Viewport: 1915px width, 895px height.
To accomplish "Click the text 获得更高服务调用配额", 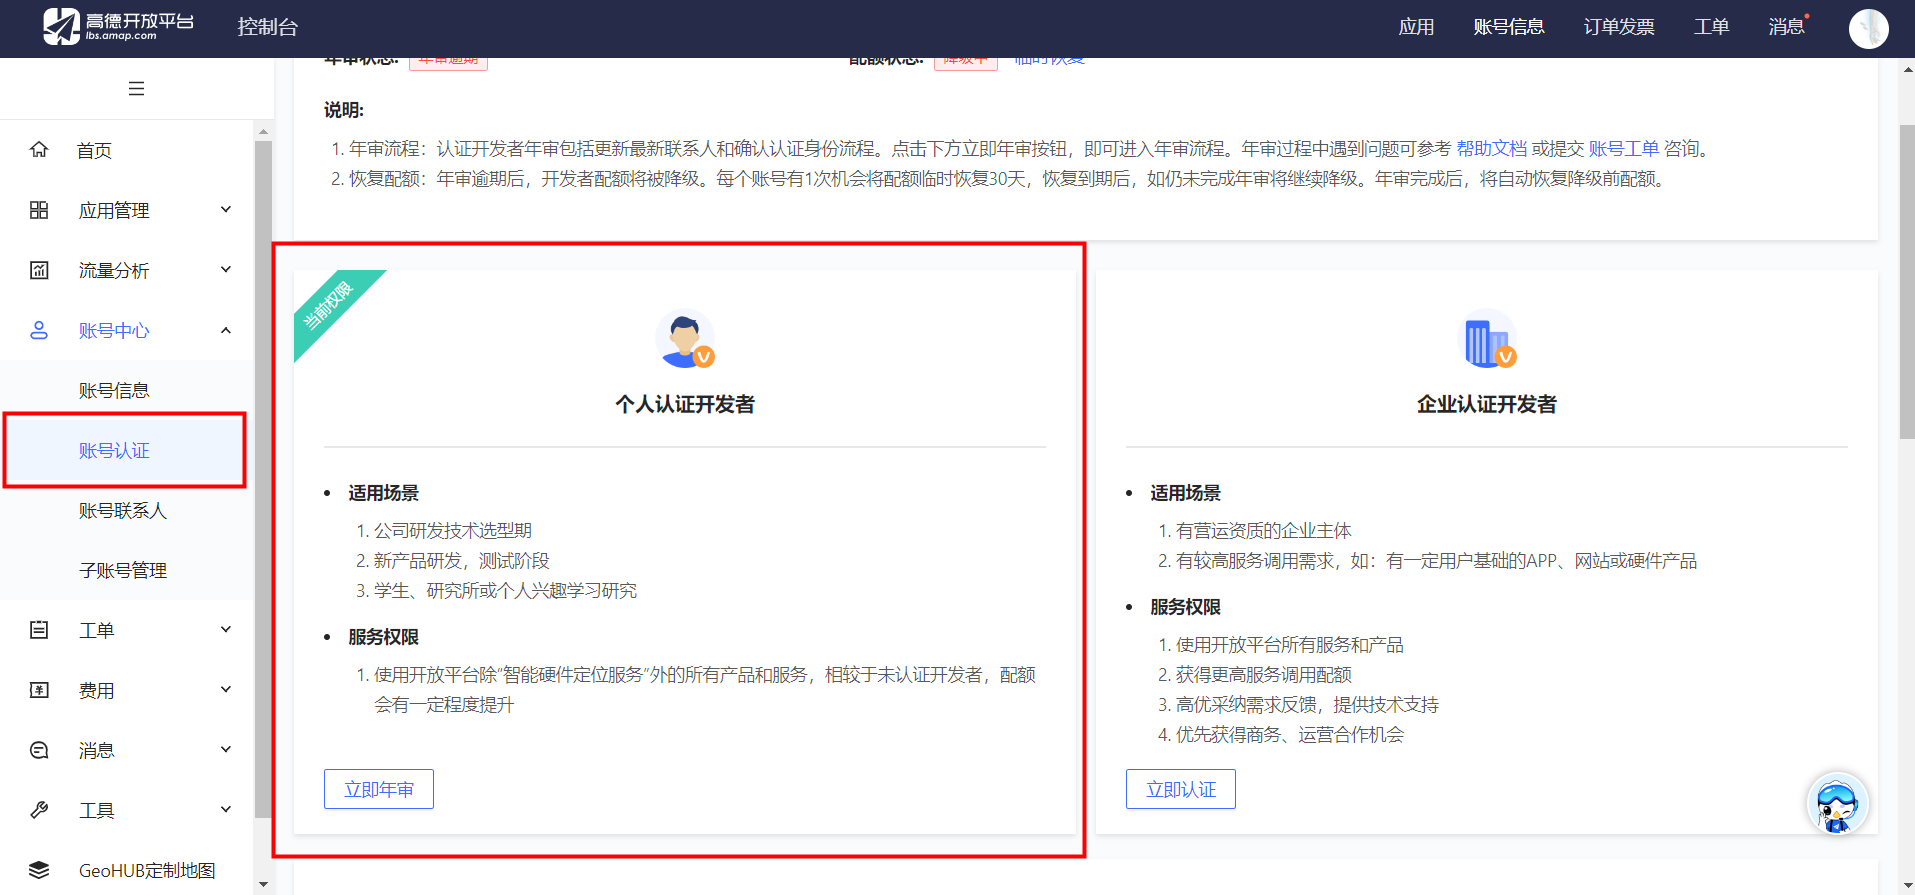I will click(1264, 674).
